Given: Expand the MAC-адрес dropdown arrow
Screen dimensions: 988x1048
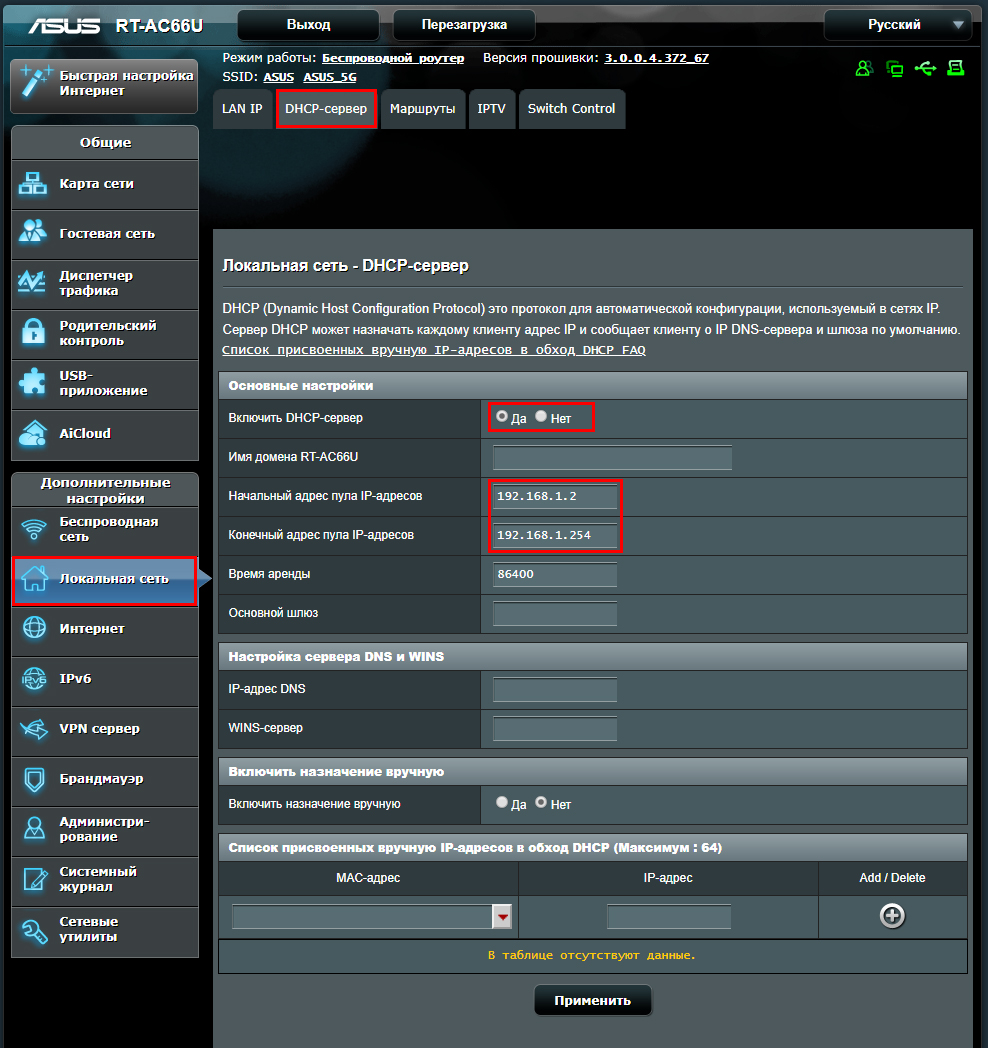Looking at the screenshot, I should click(502, 916).
